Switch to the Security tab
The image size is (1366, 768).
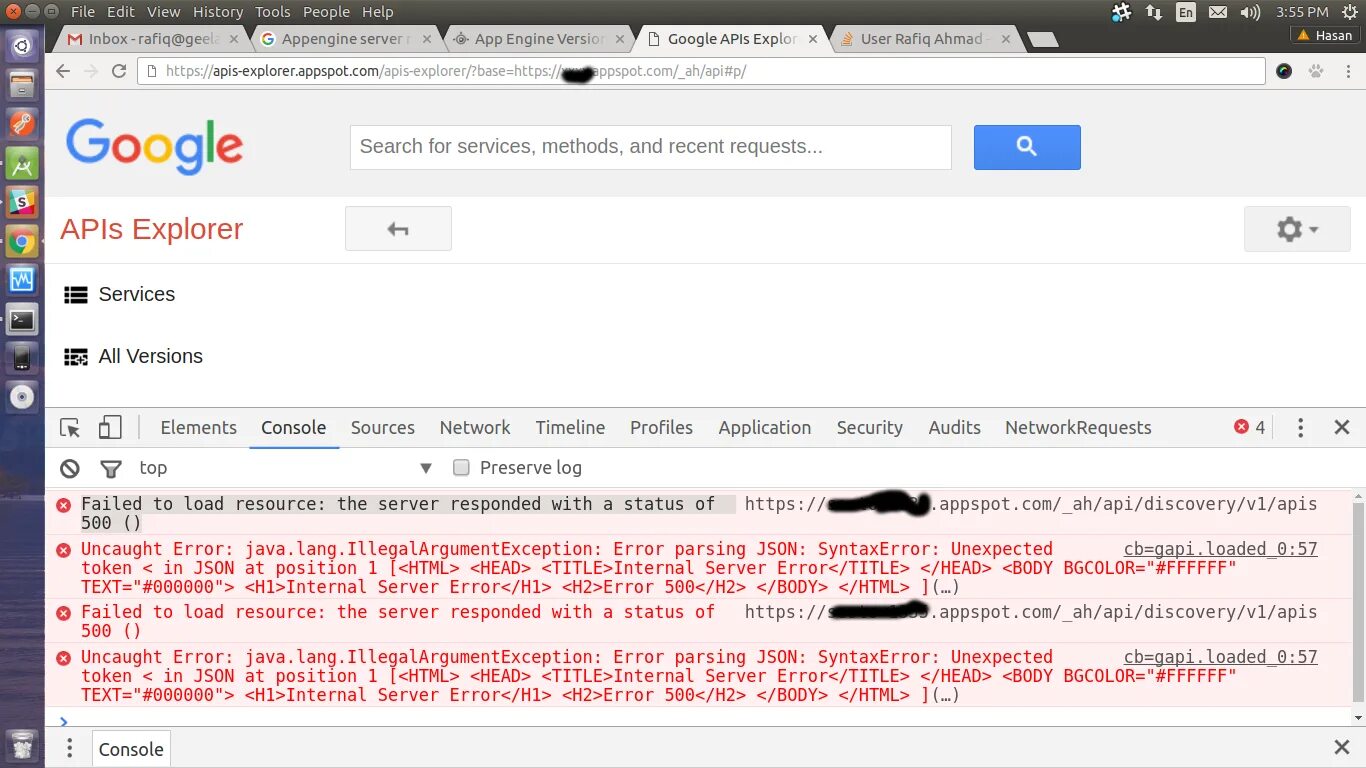coord(869,427)
